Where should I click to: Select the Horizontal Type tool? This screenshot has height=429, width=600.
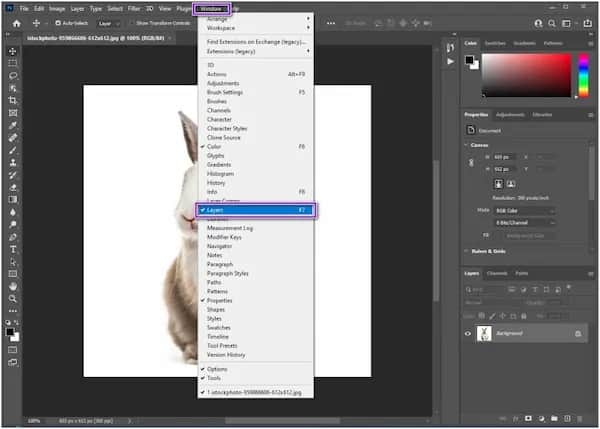(13, 250)
